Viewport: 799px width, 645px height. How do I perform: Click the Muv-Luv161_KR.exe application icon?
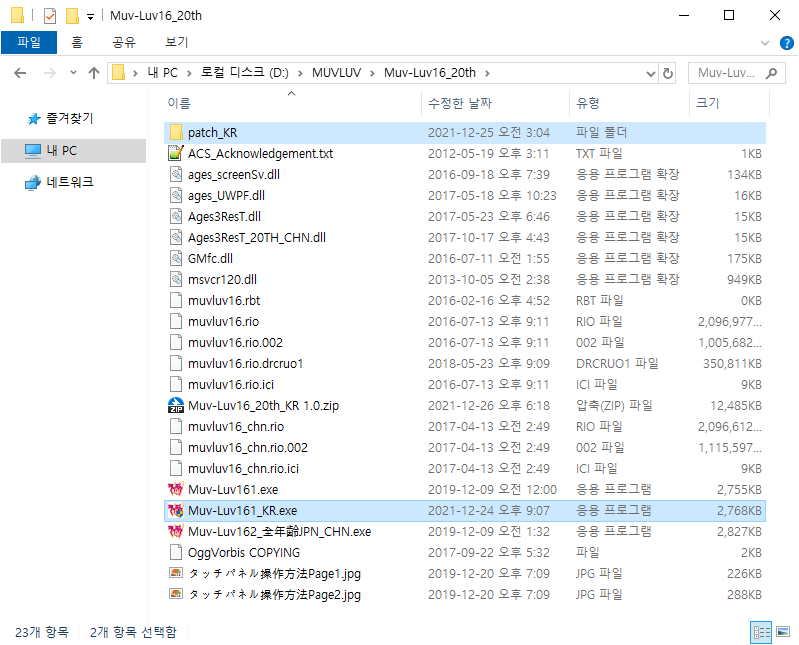pos(176,510)
